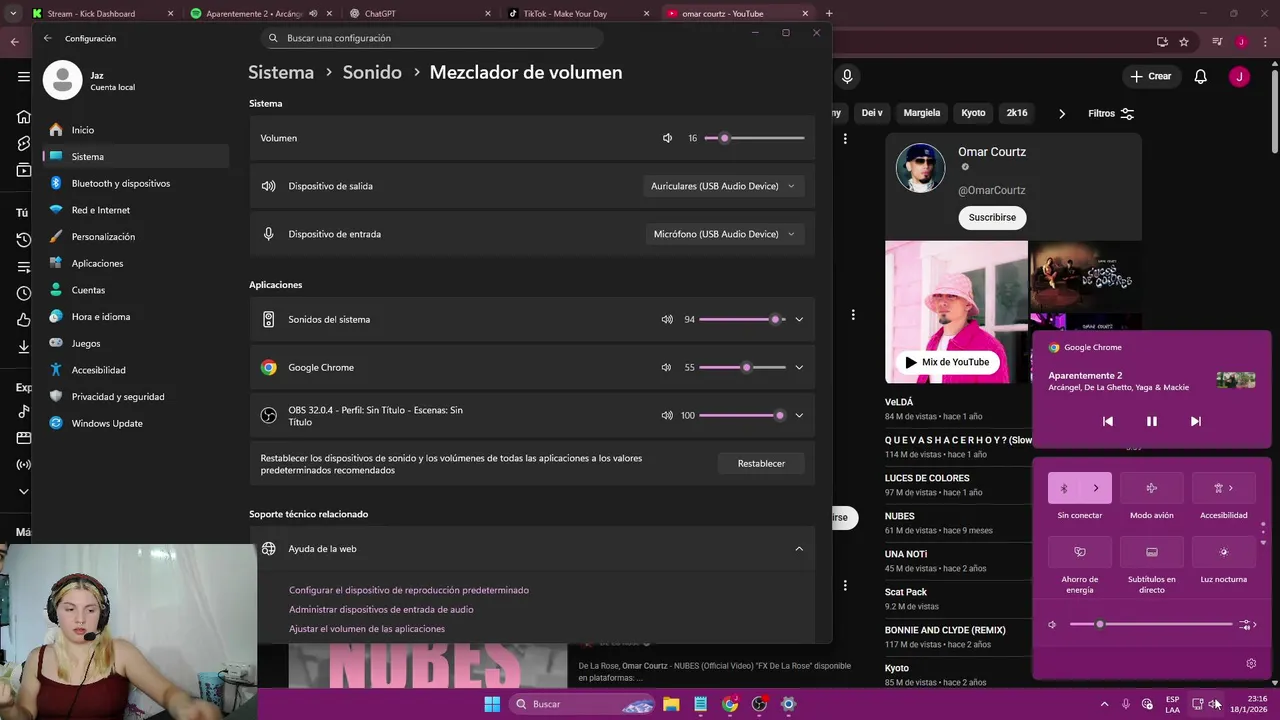This screenshot has width=1280, height=720.
Task: Click Hora e idioma sidebar item
Action: pyautogui.click(x=136, y=316)
